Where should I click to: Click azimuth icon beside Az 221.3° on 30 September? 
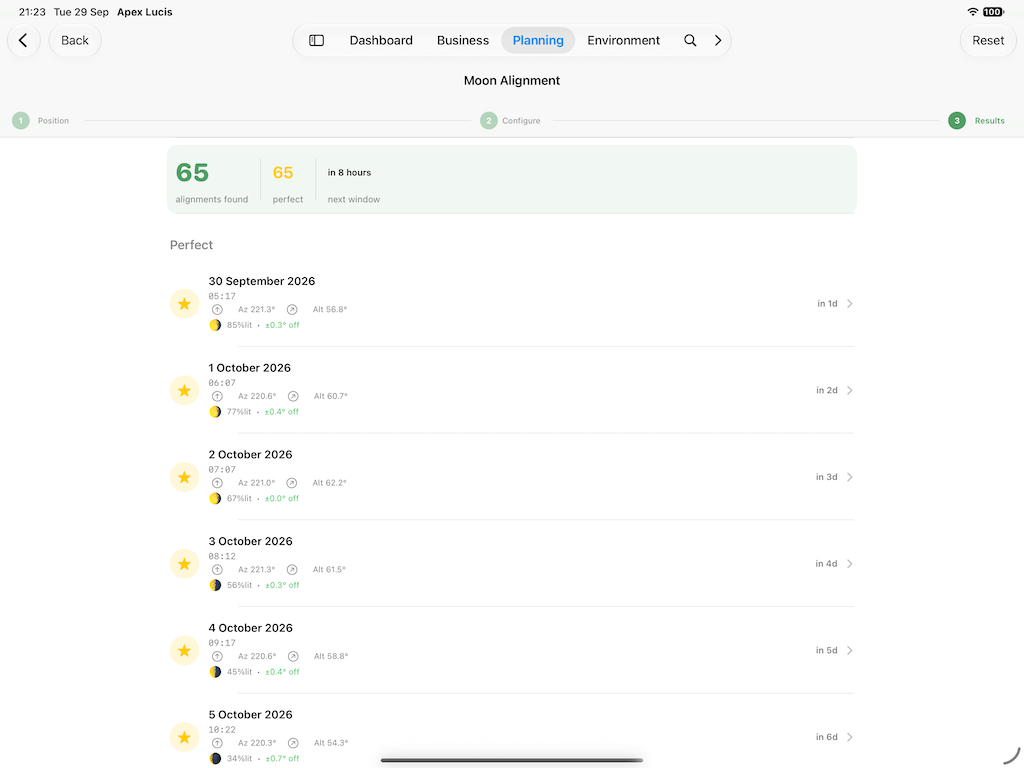[x=217, y=310]
